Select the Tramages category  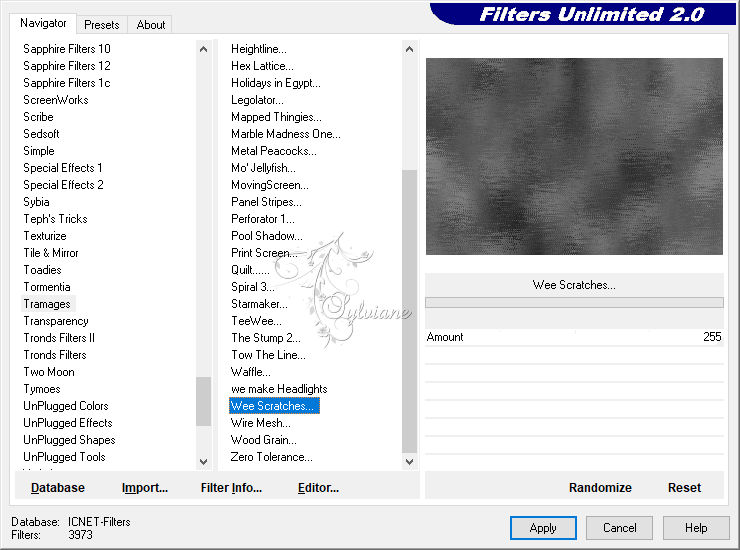tap(47, 304)
